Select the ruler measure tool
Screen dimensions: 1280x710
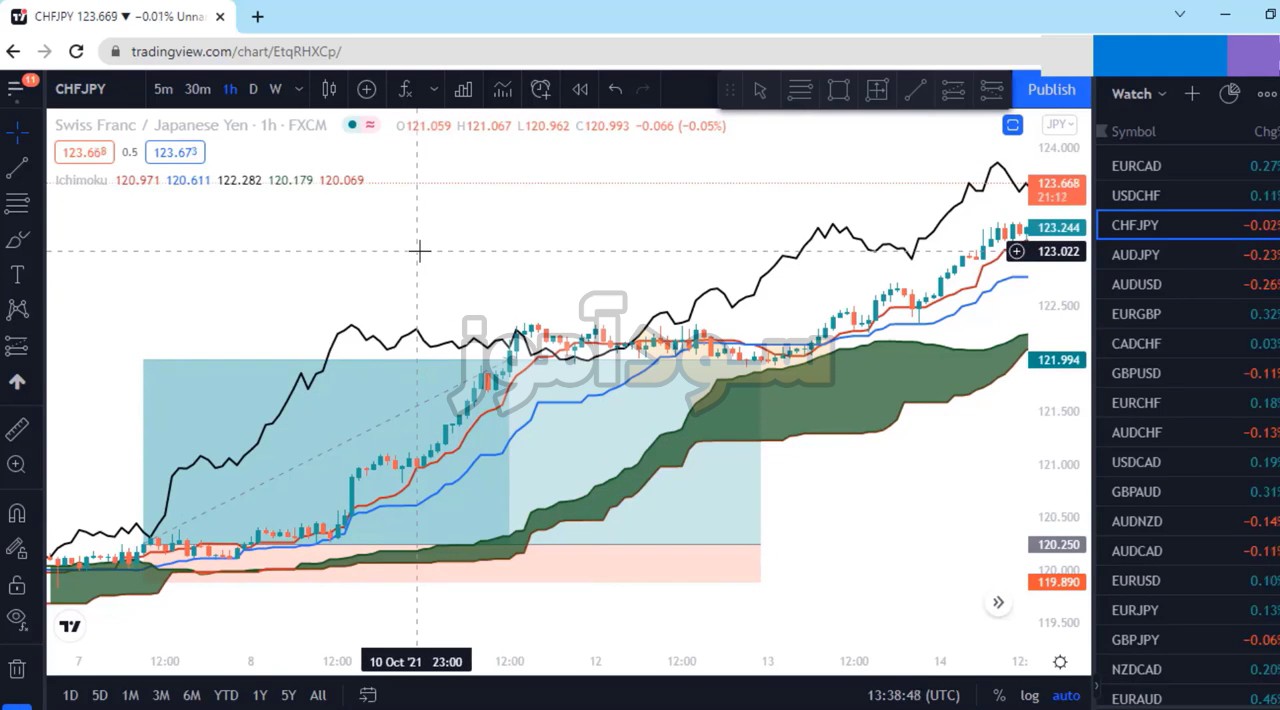17,429
